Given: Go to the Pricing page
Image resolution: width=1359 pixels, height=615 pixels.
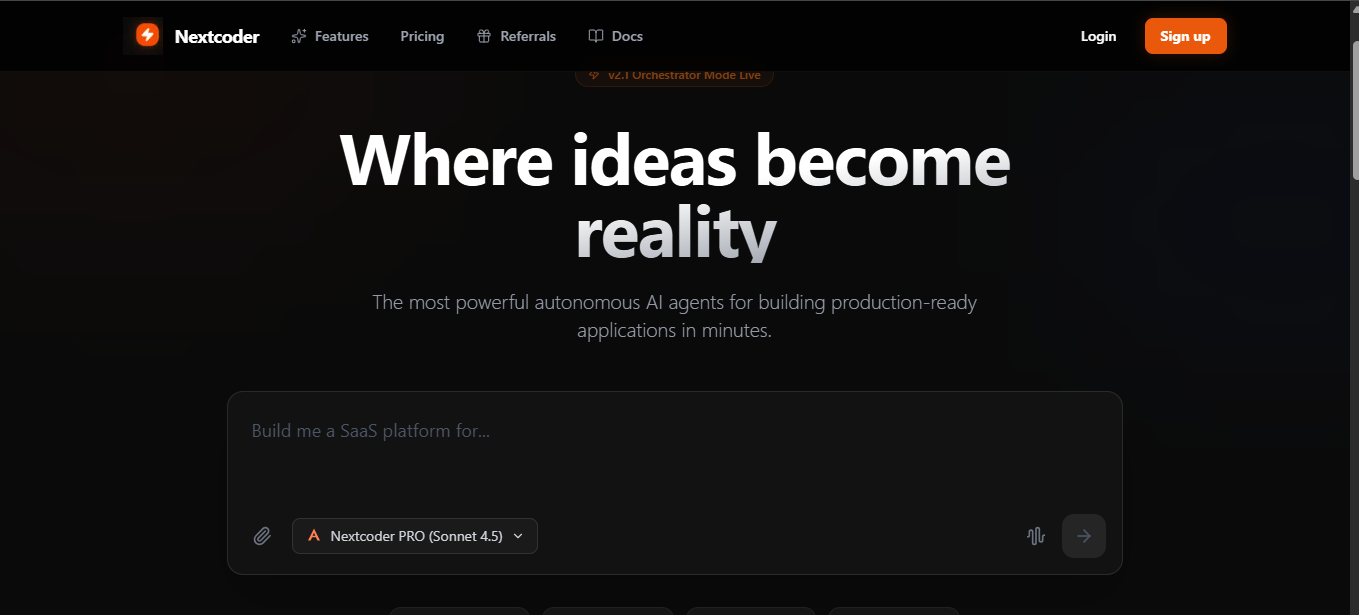Looking at the screenshot, I should pos(422,36).
